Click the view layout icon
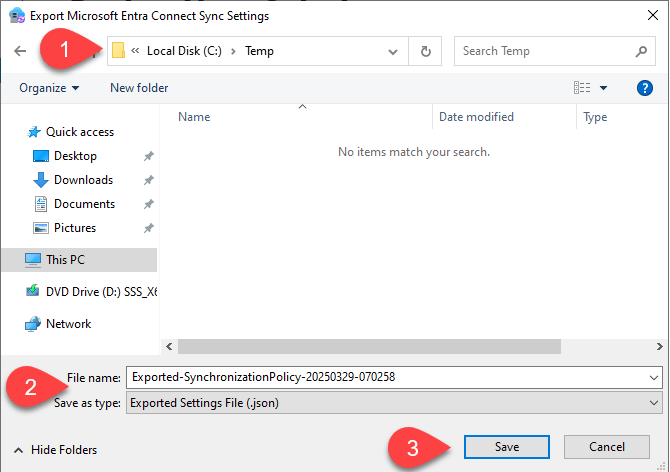Viewport: 670px width, 472px height. [582, 88]
